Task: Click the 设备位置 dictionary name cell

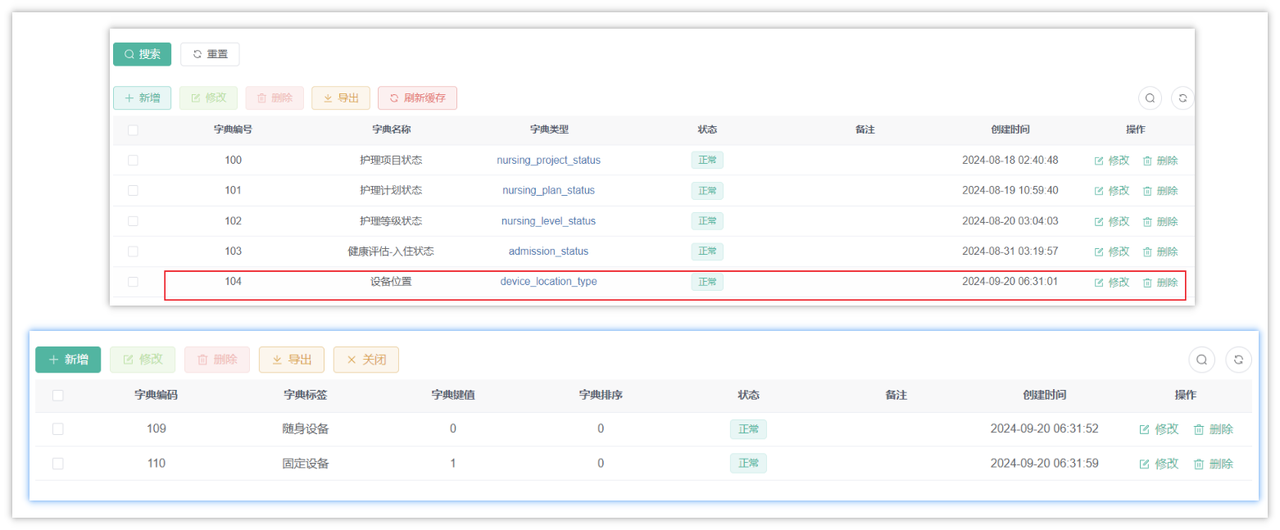Action: (391, 281)
